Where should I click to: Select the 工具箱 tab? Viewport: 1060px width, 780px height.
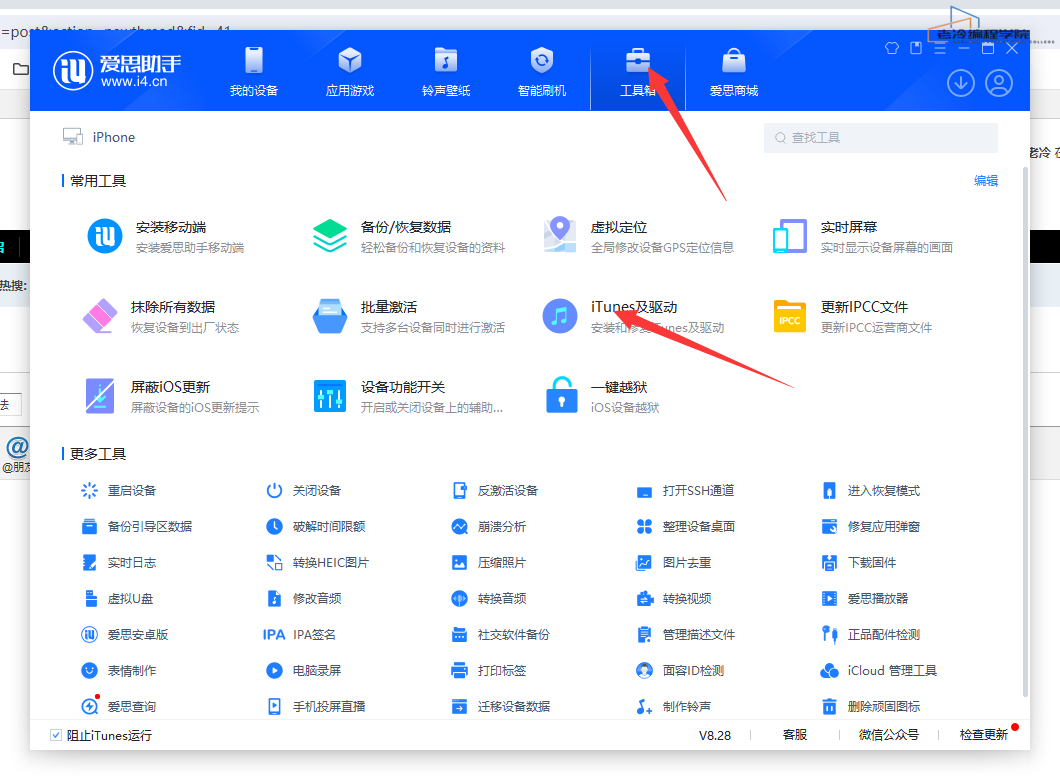[x=637, y=72]
